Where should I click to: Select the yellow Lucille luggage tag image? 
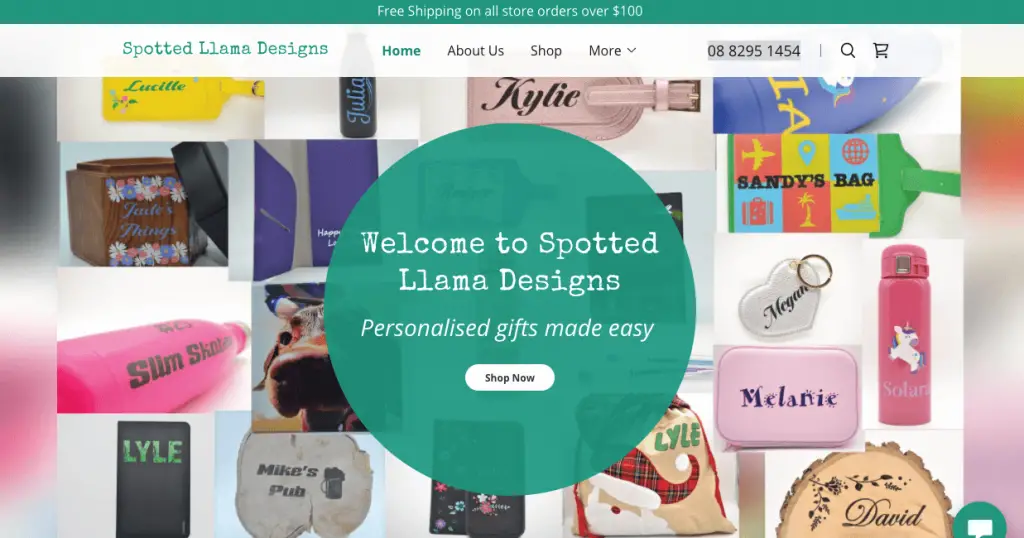tap(161, 106)
